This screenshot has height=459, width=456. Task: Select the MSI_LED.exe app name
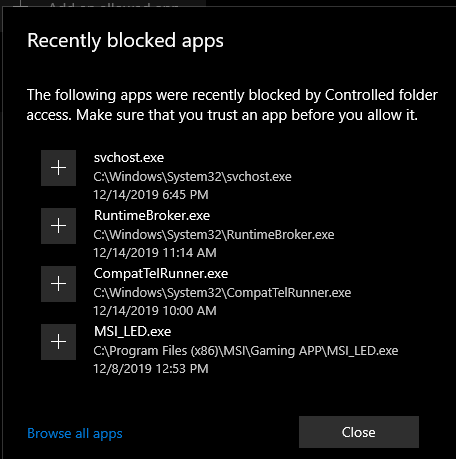click(132, 332)
